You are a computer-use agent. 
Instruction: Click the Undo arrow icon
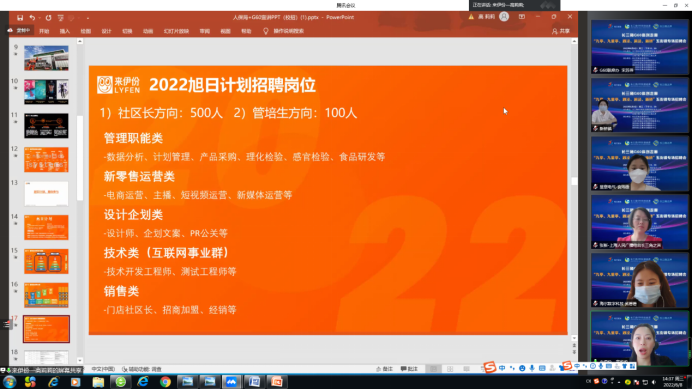(32, 18)
